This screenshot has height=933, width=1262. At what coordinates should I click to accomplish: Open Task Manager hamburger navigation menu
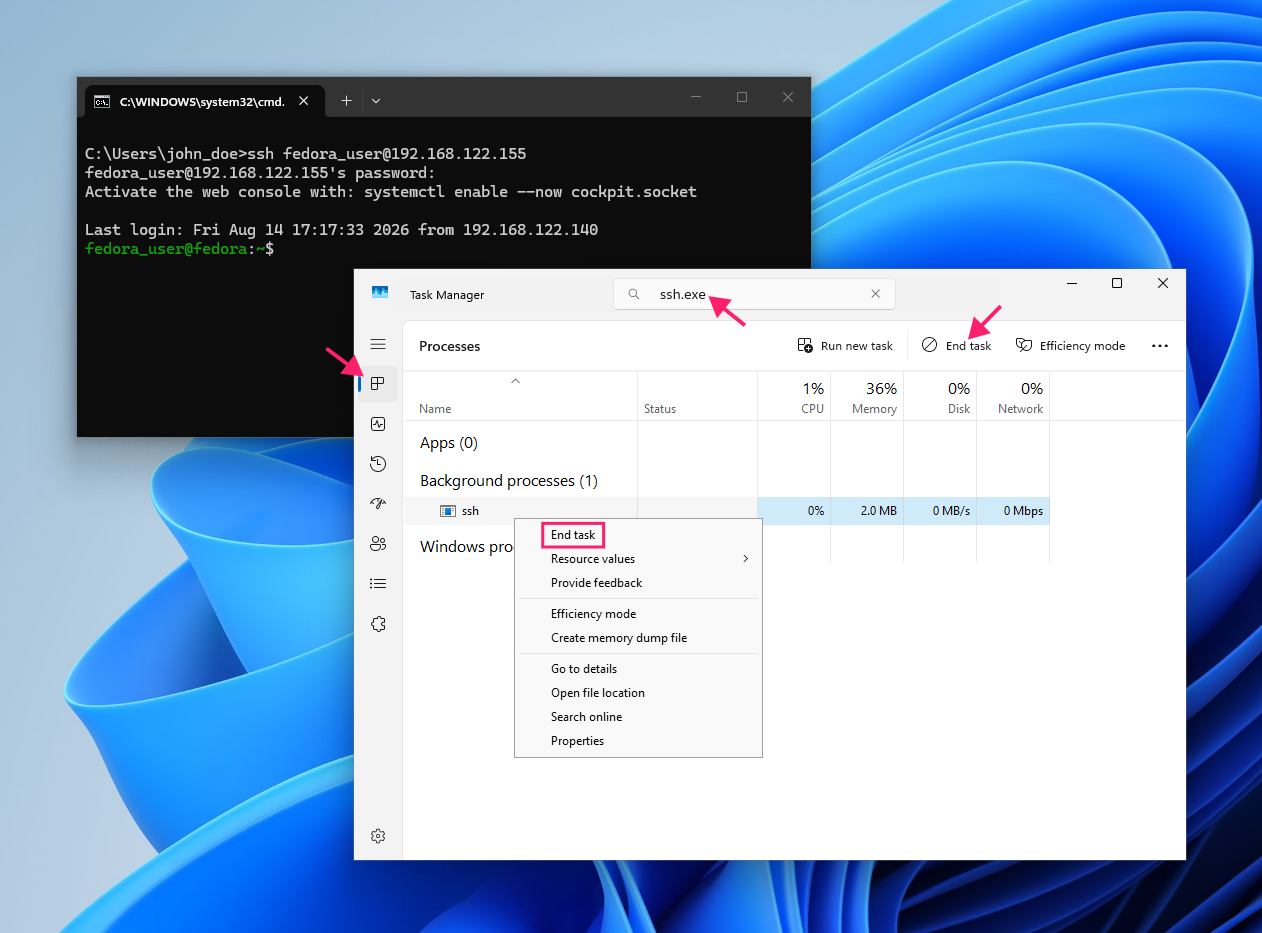pos(378,344)
